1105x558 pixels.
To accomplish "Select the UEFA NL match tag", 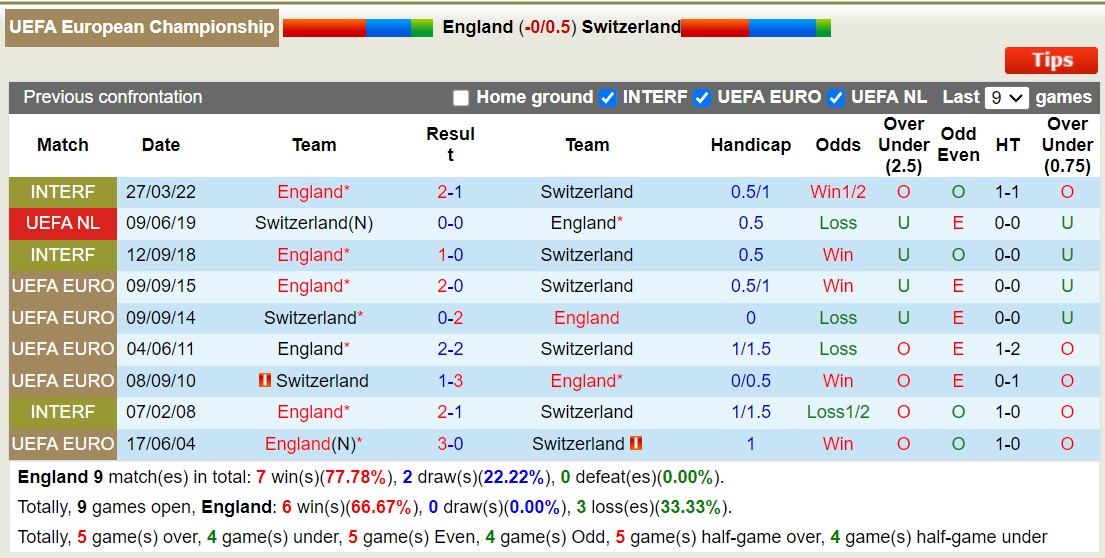I will tap(63, 223).
